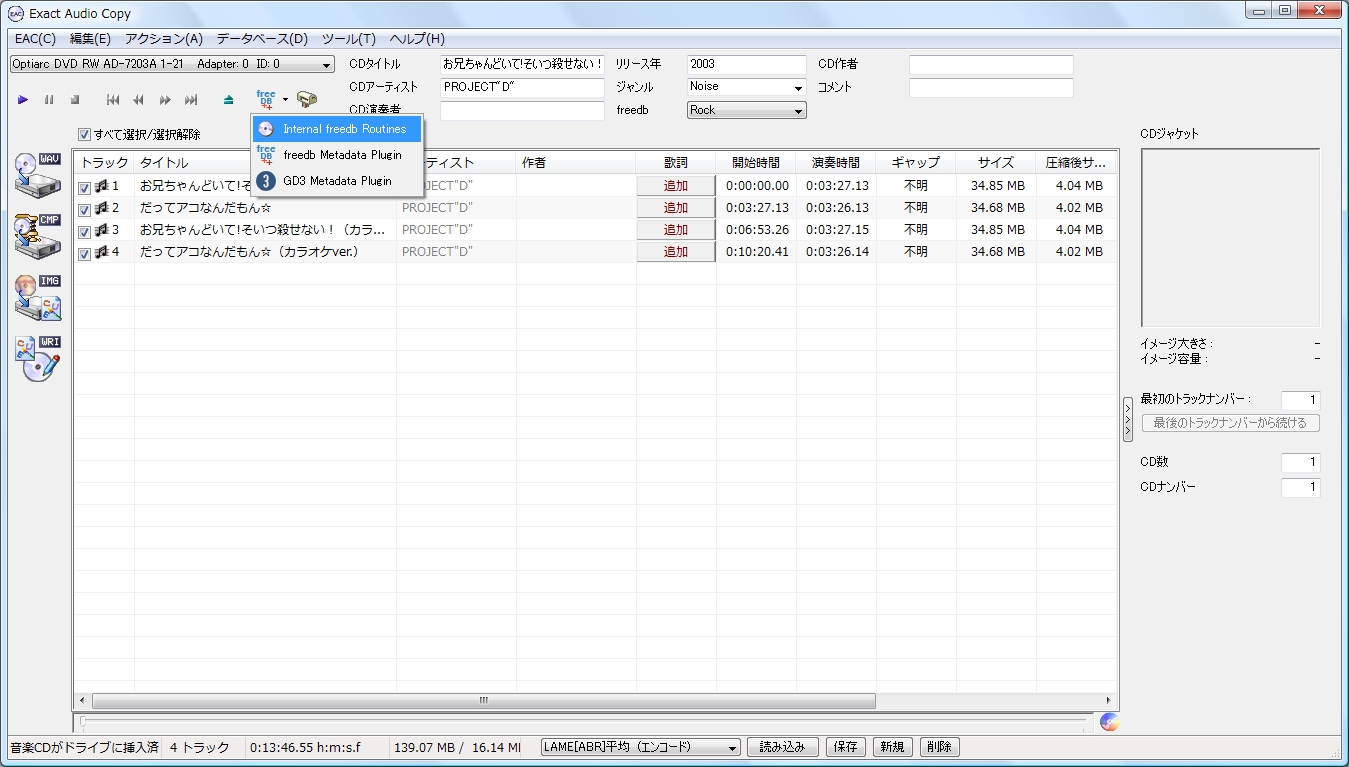
Task: Jump to the previous track
Action: pyautogui.click(x=113, y=100)
